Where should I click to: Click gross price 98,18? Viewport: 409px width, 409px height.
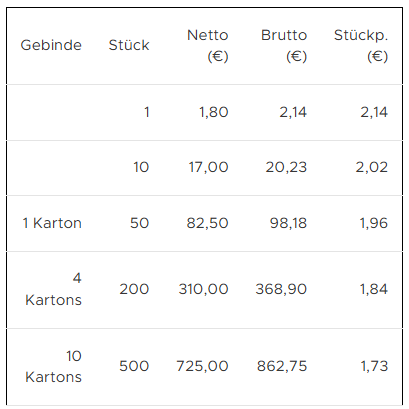click(288, 223)
